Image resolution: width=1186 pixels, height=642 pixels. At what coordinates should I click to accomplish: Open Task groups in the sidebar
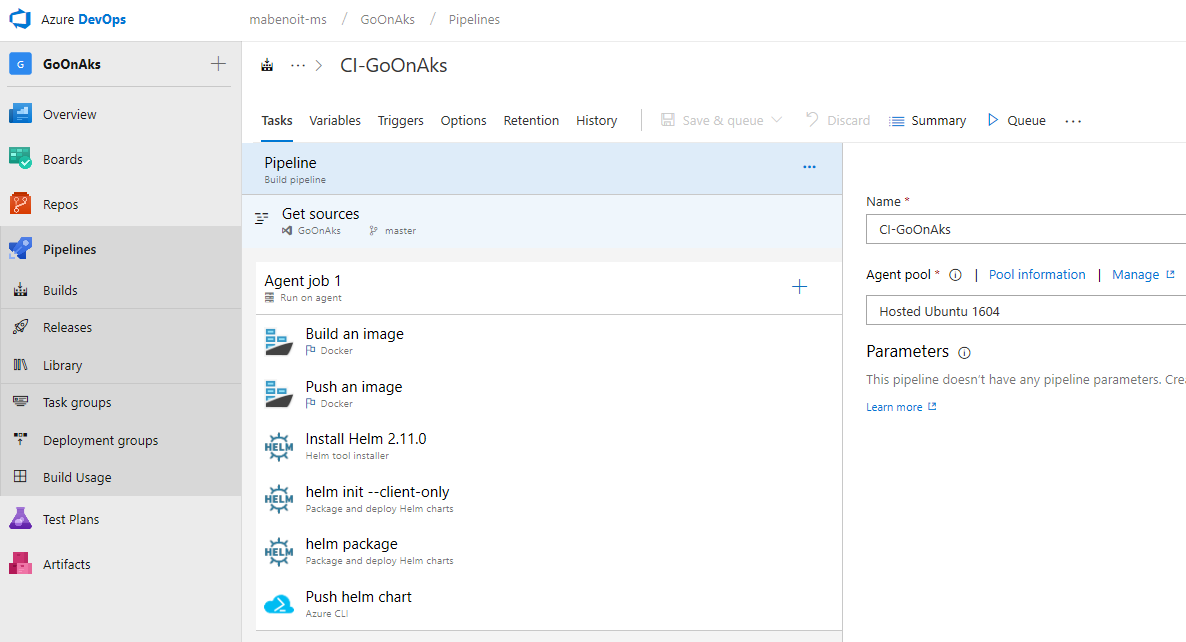(x=75, y=402)
